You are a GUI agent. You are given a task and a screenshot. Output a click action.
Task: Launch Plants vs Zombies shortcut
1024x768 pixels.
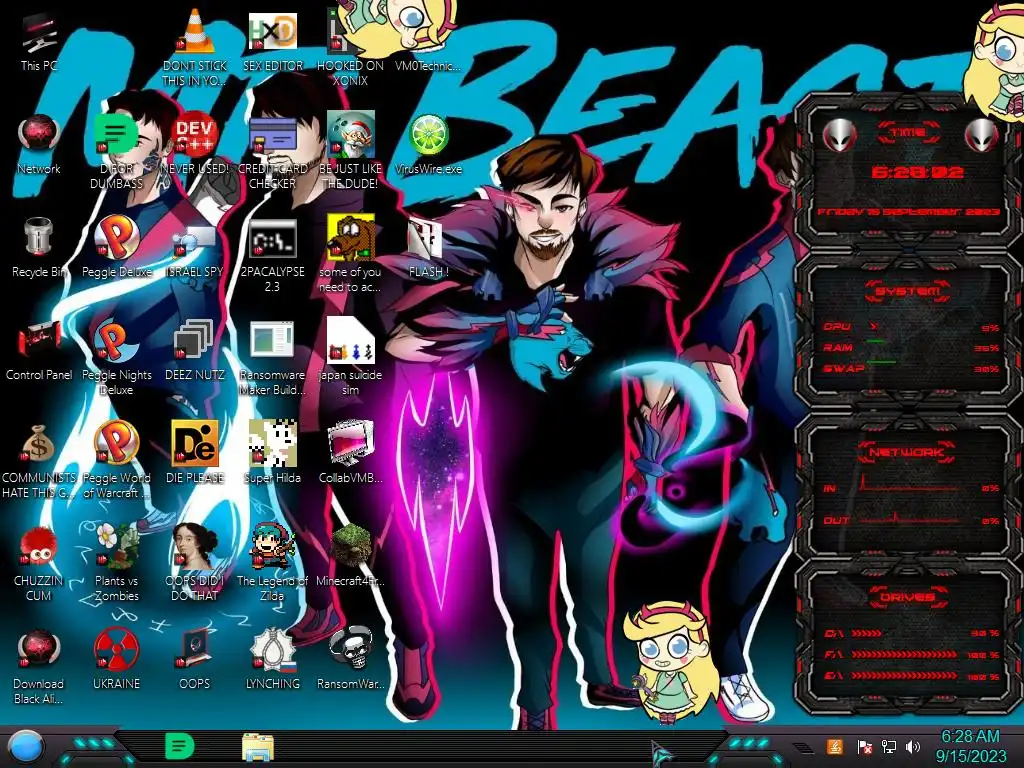pyautogui.click(x=116, y=546)
